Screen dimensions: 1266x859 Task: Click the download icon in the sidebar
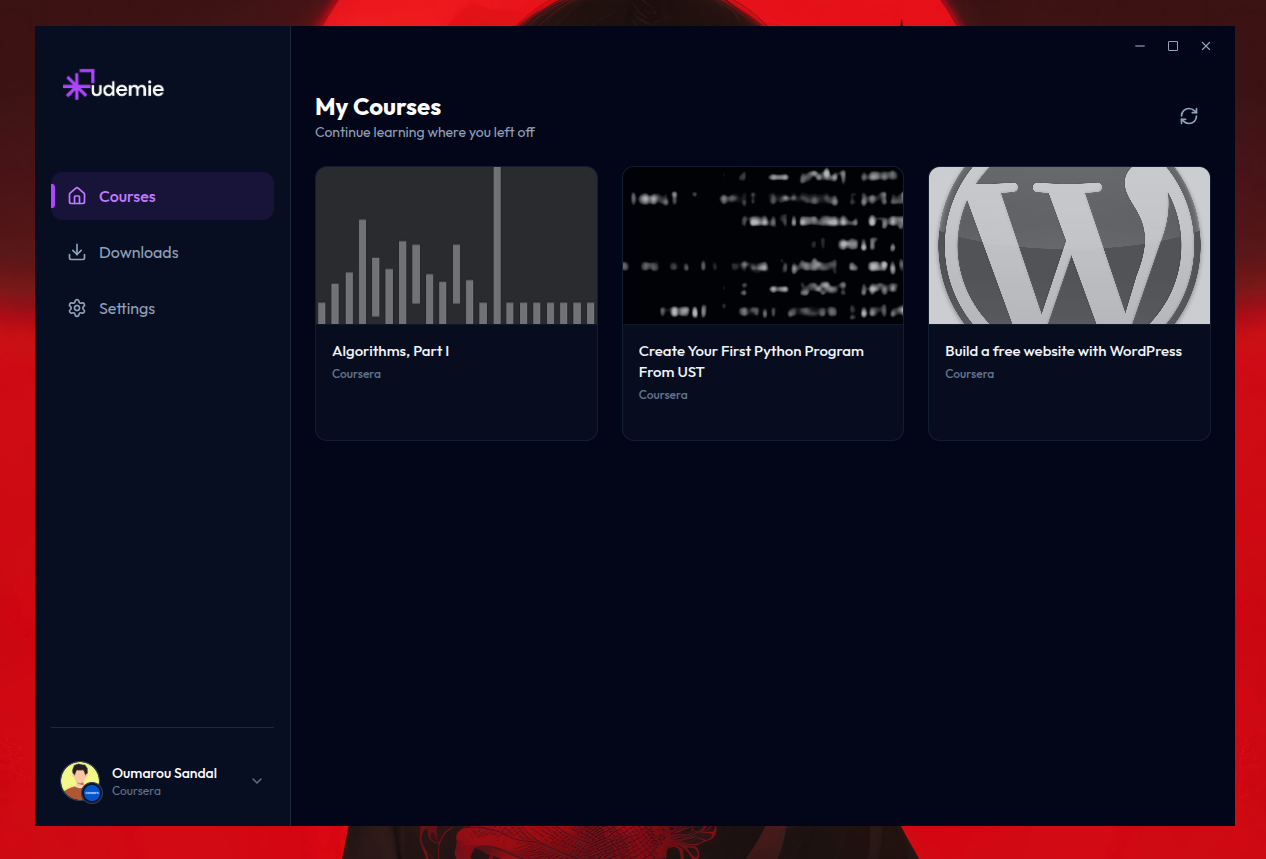pyautogui.click(x=77, y=252)
